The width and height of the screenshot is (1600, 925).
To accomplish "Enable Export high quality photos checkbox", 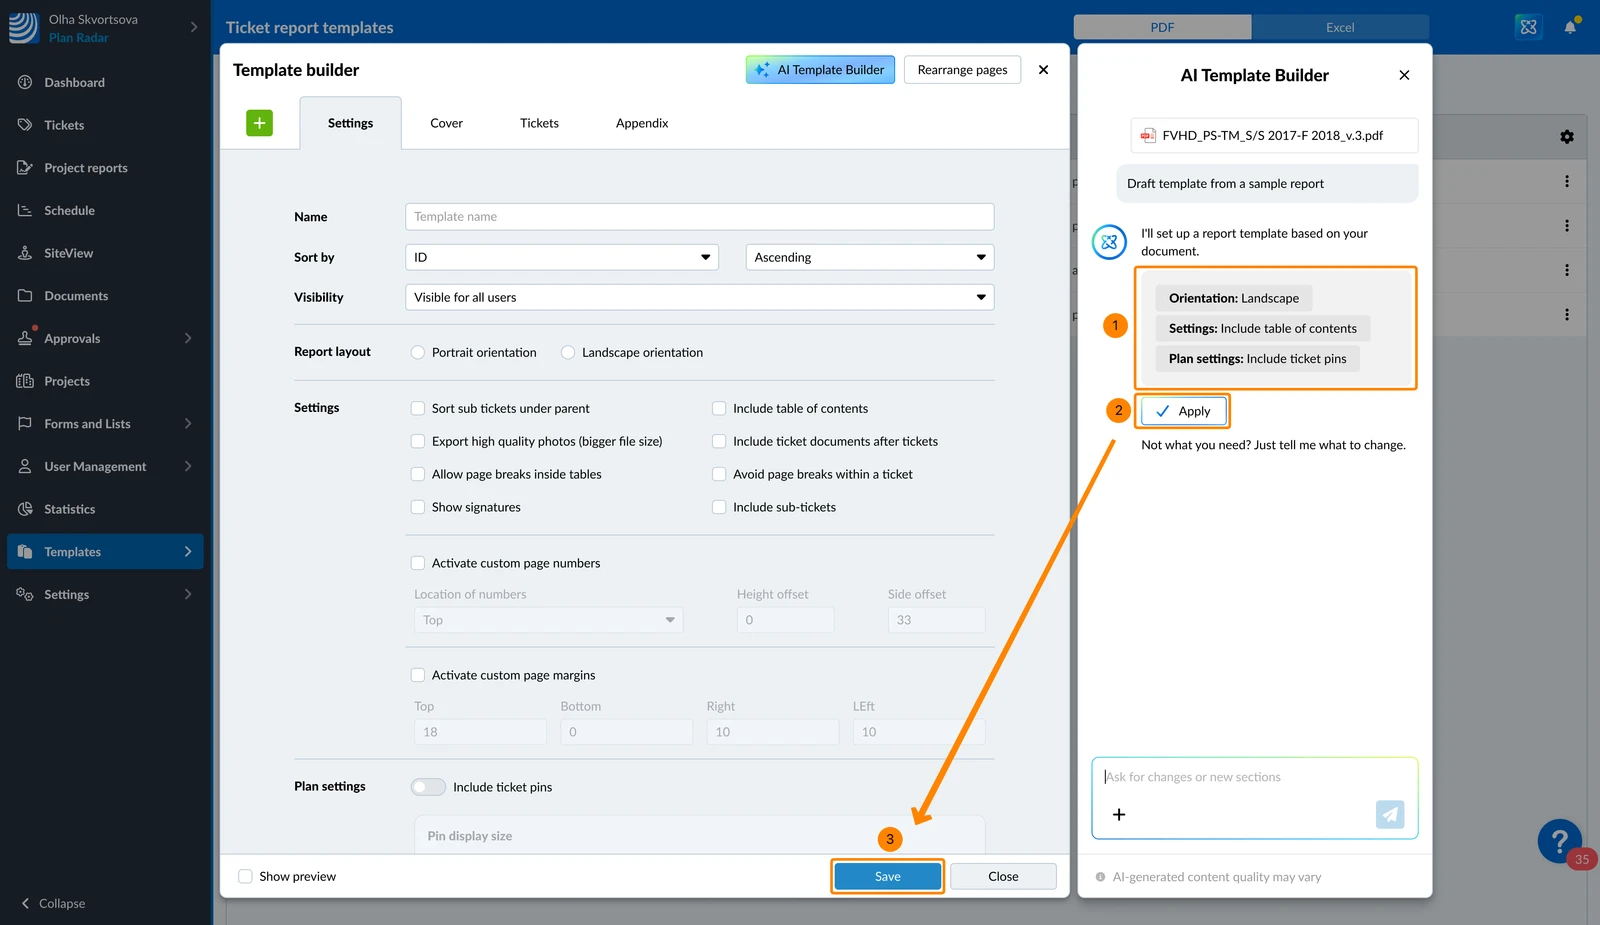I will click(x=418, y=441).
